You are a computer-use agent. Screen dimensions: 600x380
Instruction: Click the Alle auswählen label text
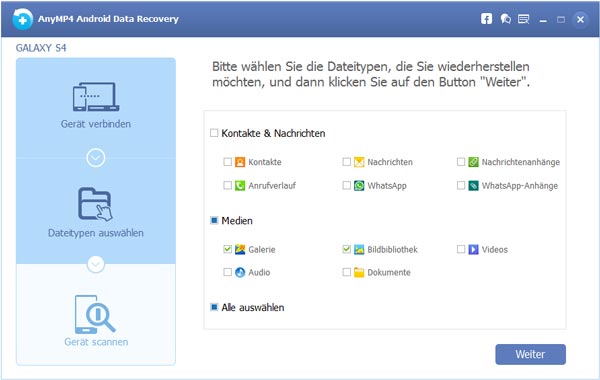coord(253,307)
